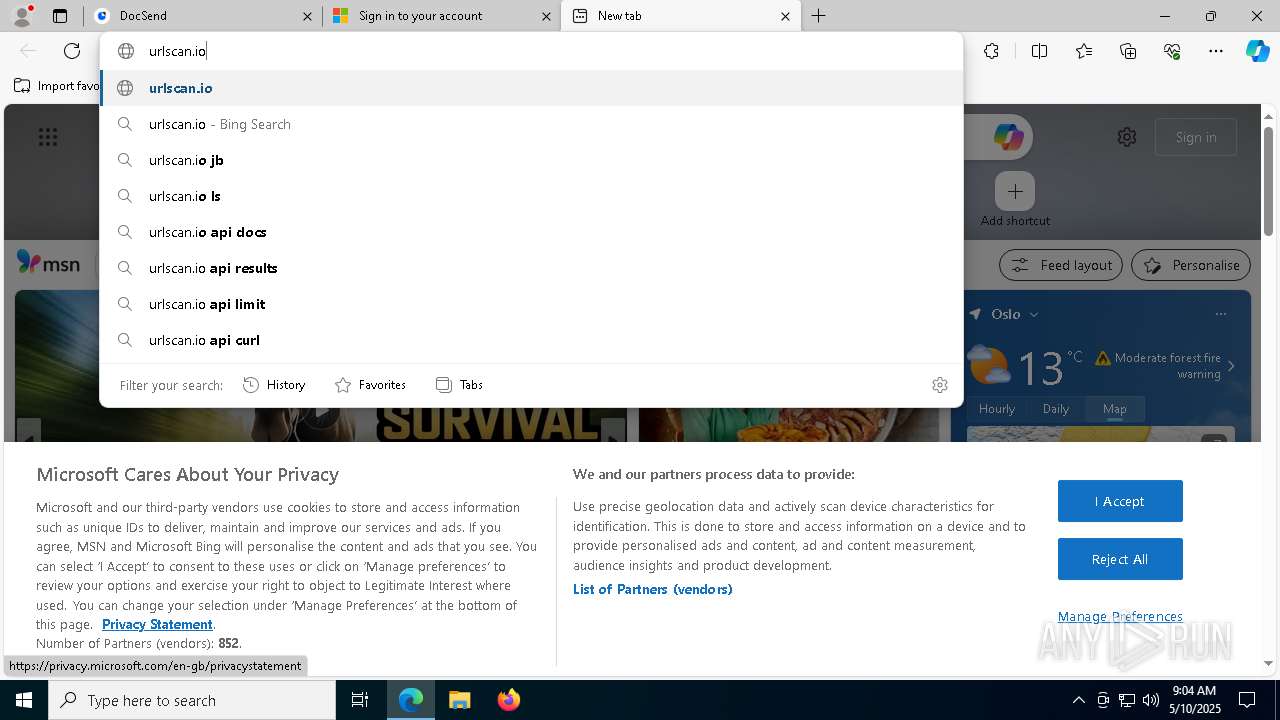Filter search by Favorites
The image size is (1280, 720).
[x=370, y=385]
